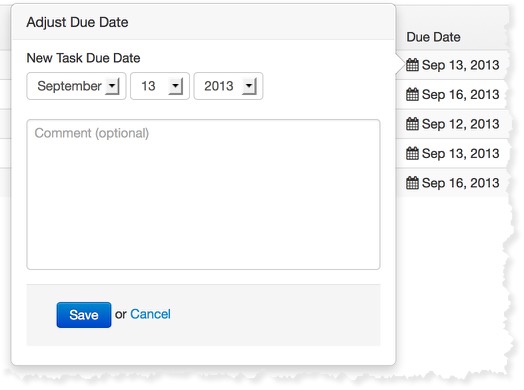The height and width of the screenshot is (390, 524).
Task: Click the Sep 12, 2013 date text
Action: pyautogui.click(x=461, y=124)
